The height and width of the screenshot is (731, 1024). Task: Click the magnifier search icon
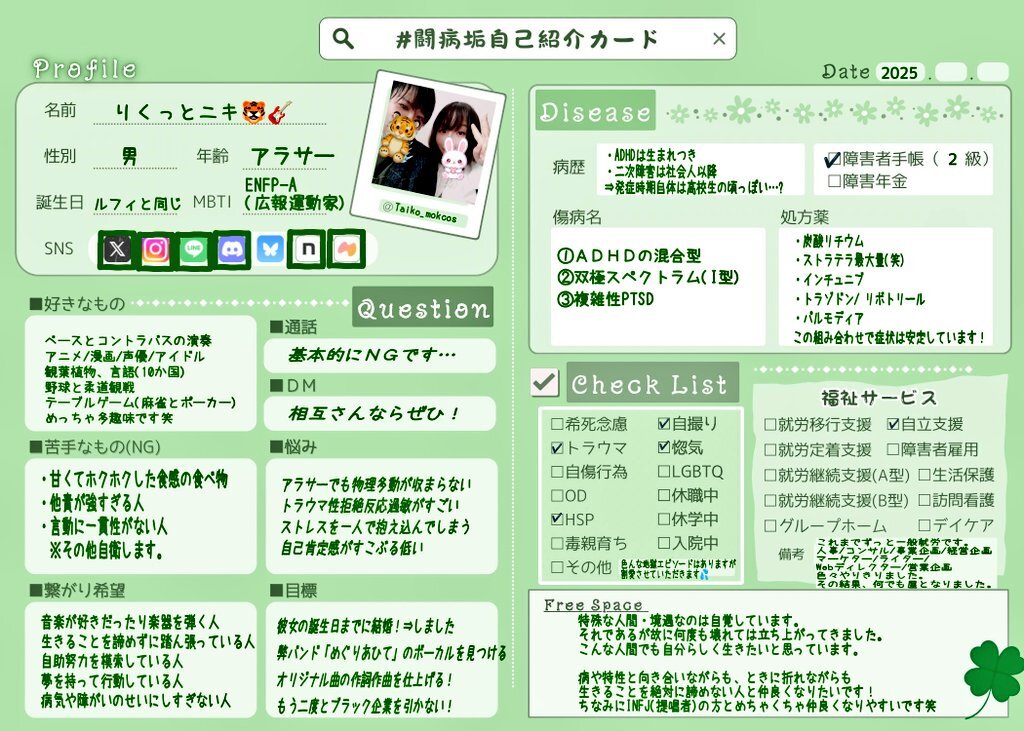coord(343,39)
